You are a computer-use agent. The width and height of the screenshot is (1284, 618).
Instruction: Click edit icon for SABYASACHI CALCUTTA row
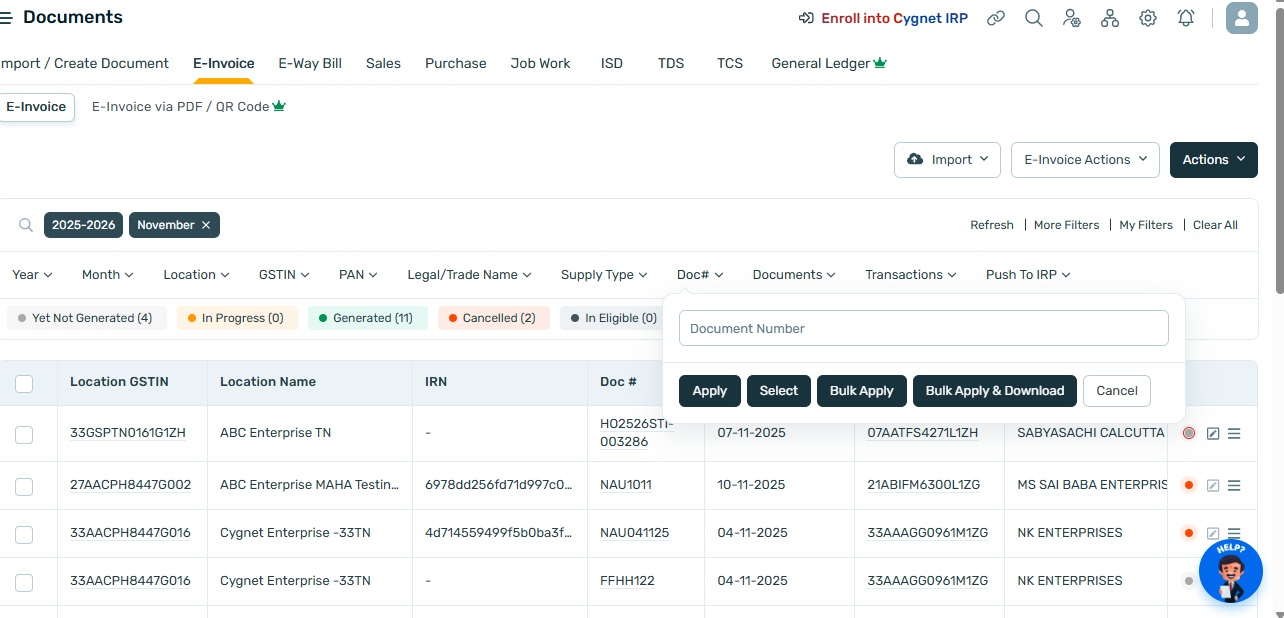point(1213,433)
